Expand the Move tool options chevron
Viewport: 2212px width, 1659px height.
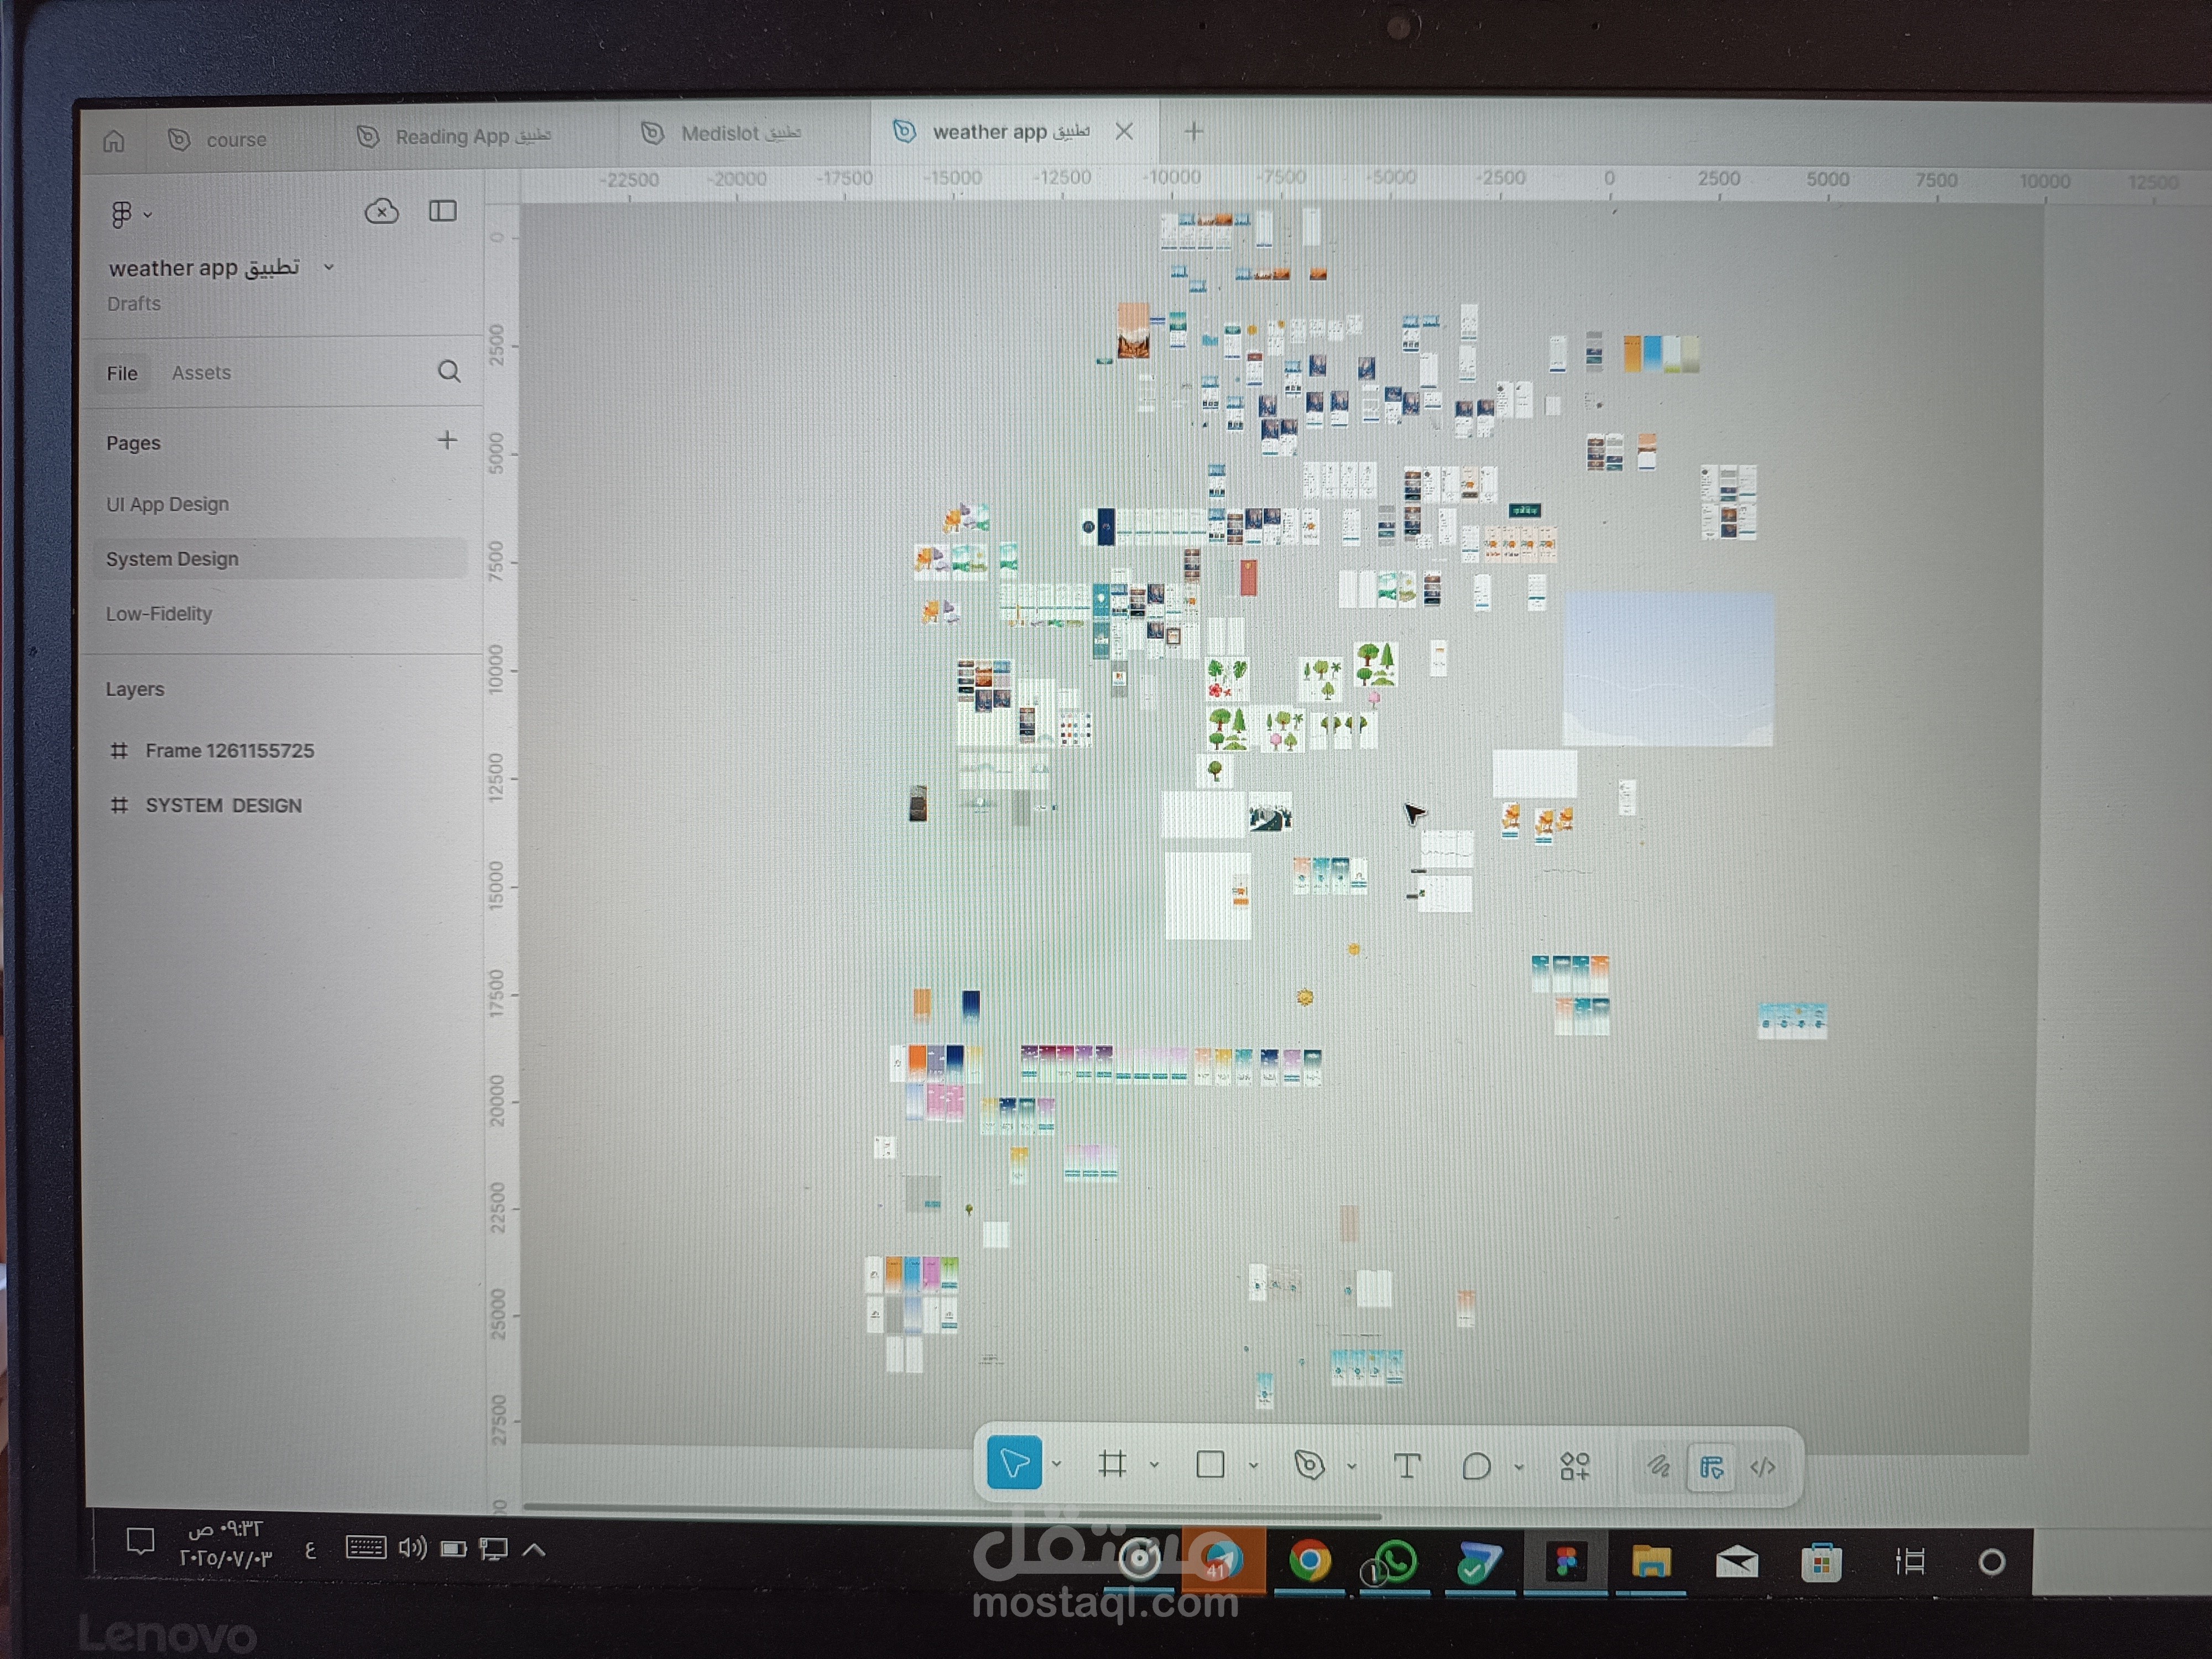click(x=1056, y=1465)
